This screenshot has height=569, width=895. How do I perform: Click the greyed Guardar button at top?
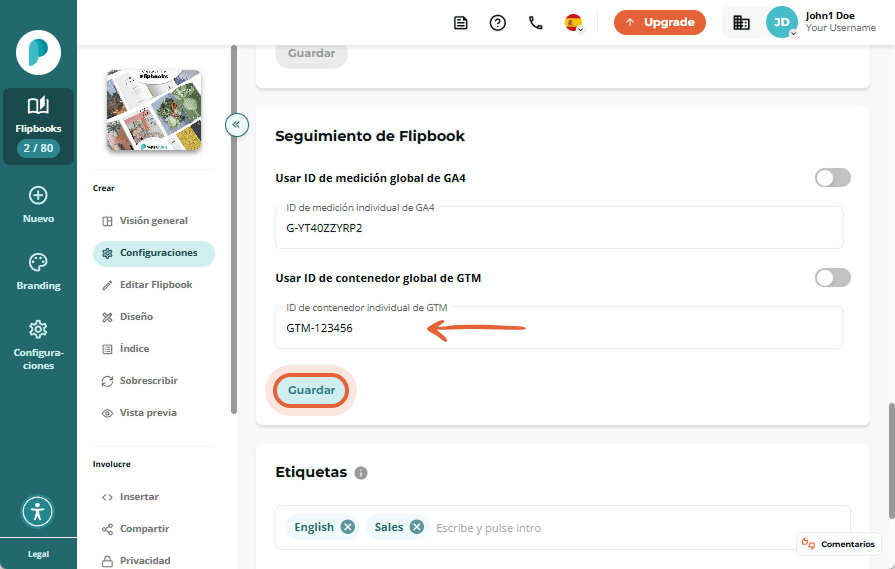coord(311,54)
